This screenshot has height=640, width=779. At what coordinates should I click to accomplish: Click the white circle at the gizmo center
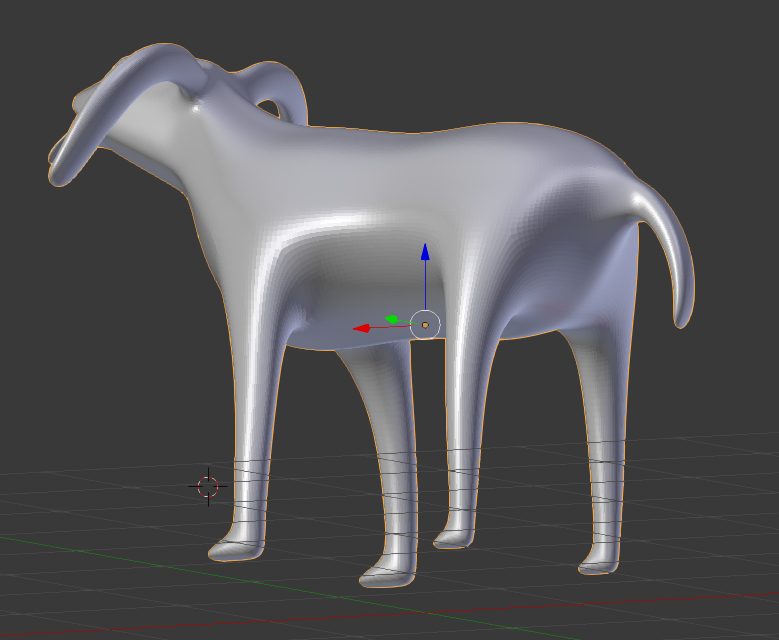(x=425, y=325)
